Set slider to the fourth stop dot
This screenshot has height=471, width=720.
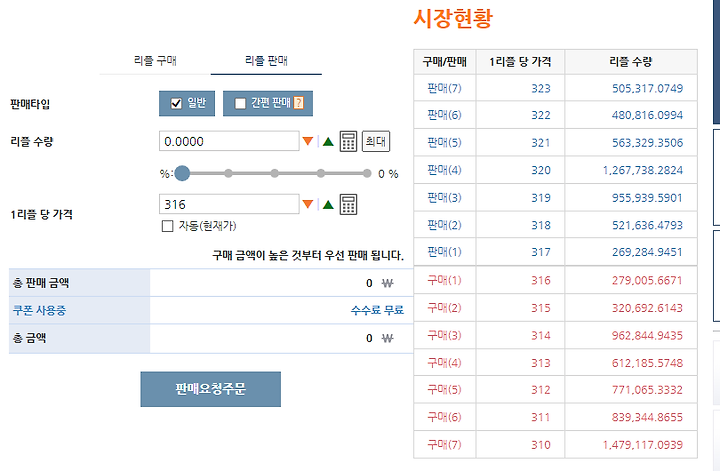coord(321,173)
